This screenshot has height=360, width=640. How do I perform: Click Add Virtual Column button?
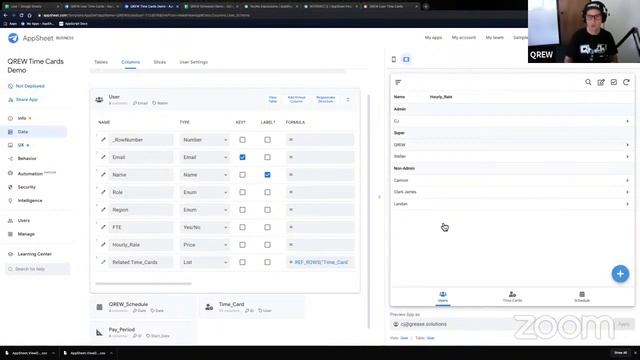coord(296,99)
